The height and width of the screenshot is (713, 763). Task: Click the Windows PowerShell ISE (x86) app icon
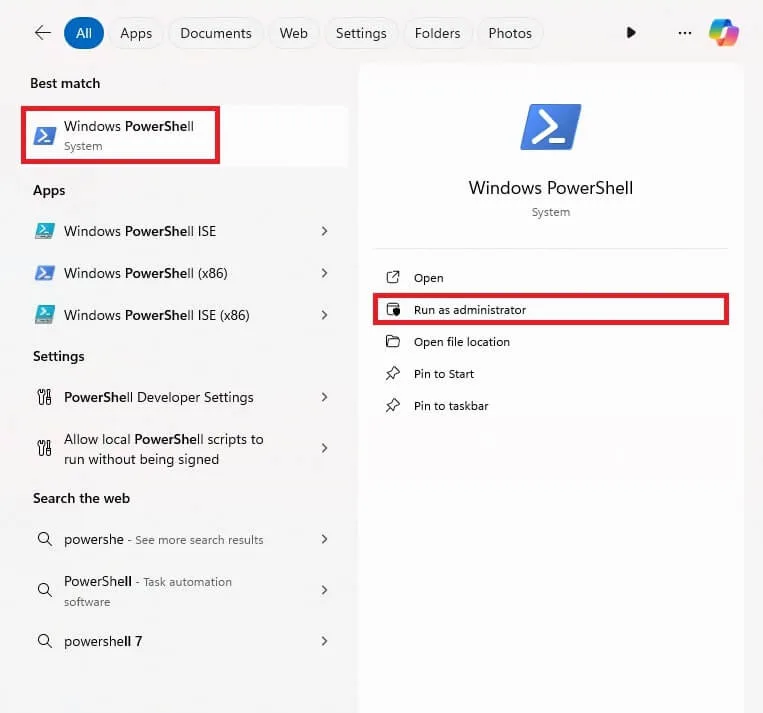pos(45,315)
